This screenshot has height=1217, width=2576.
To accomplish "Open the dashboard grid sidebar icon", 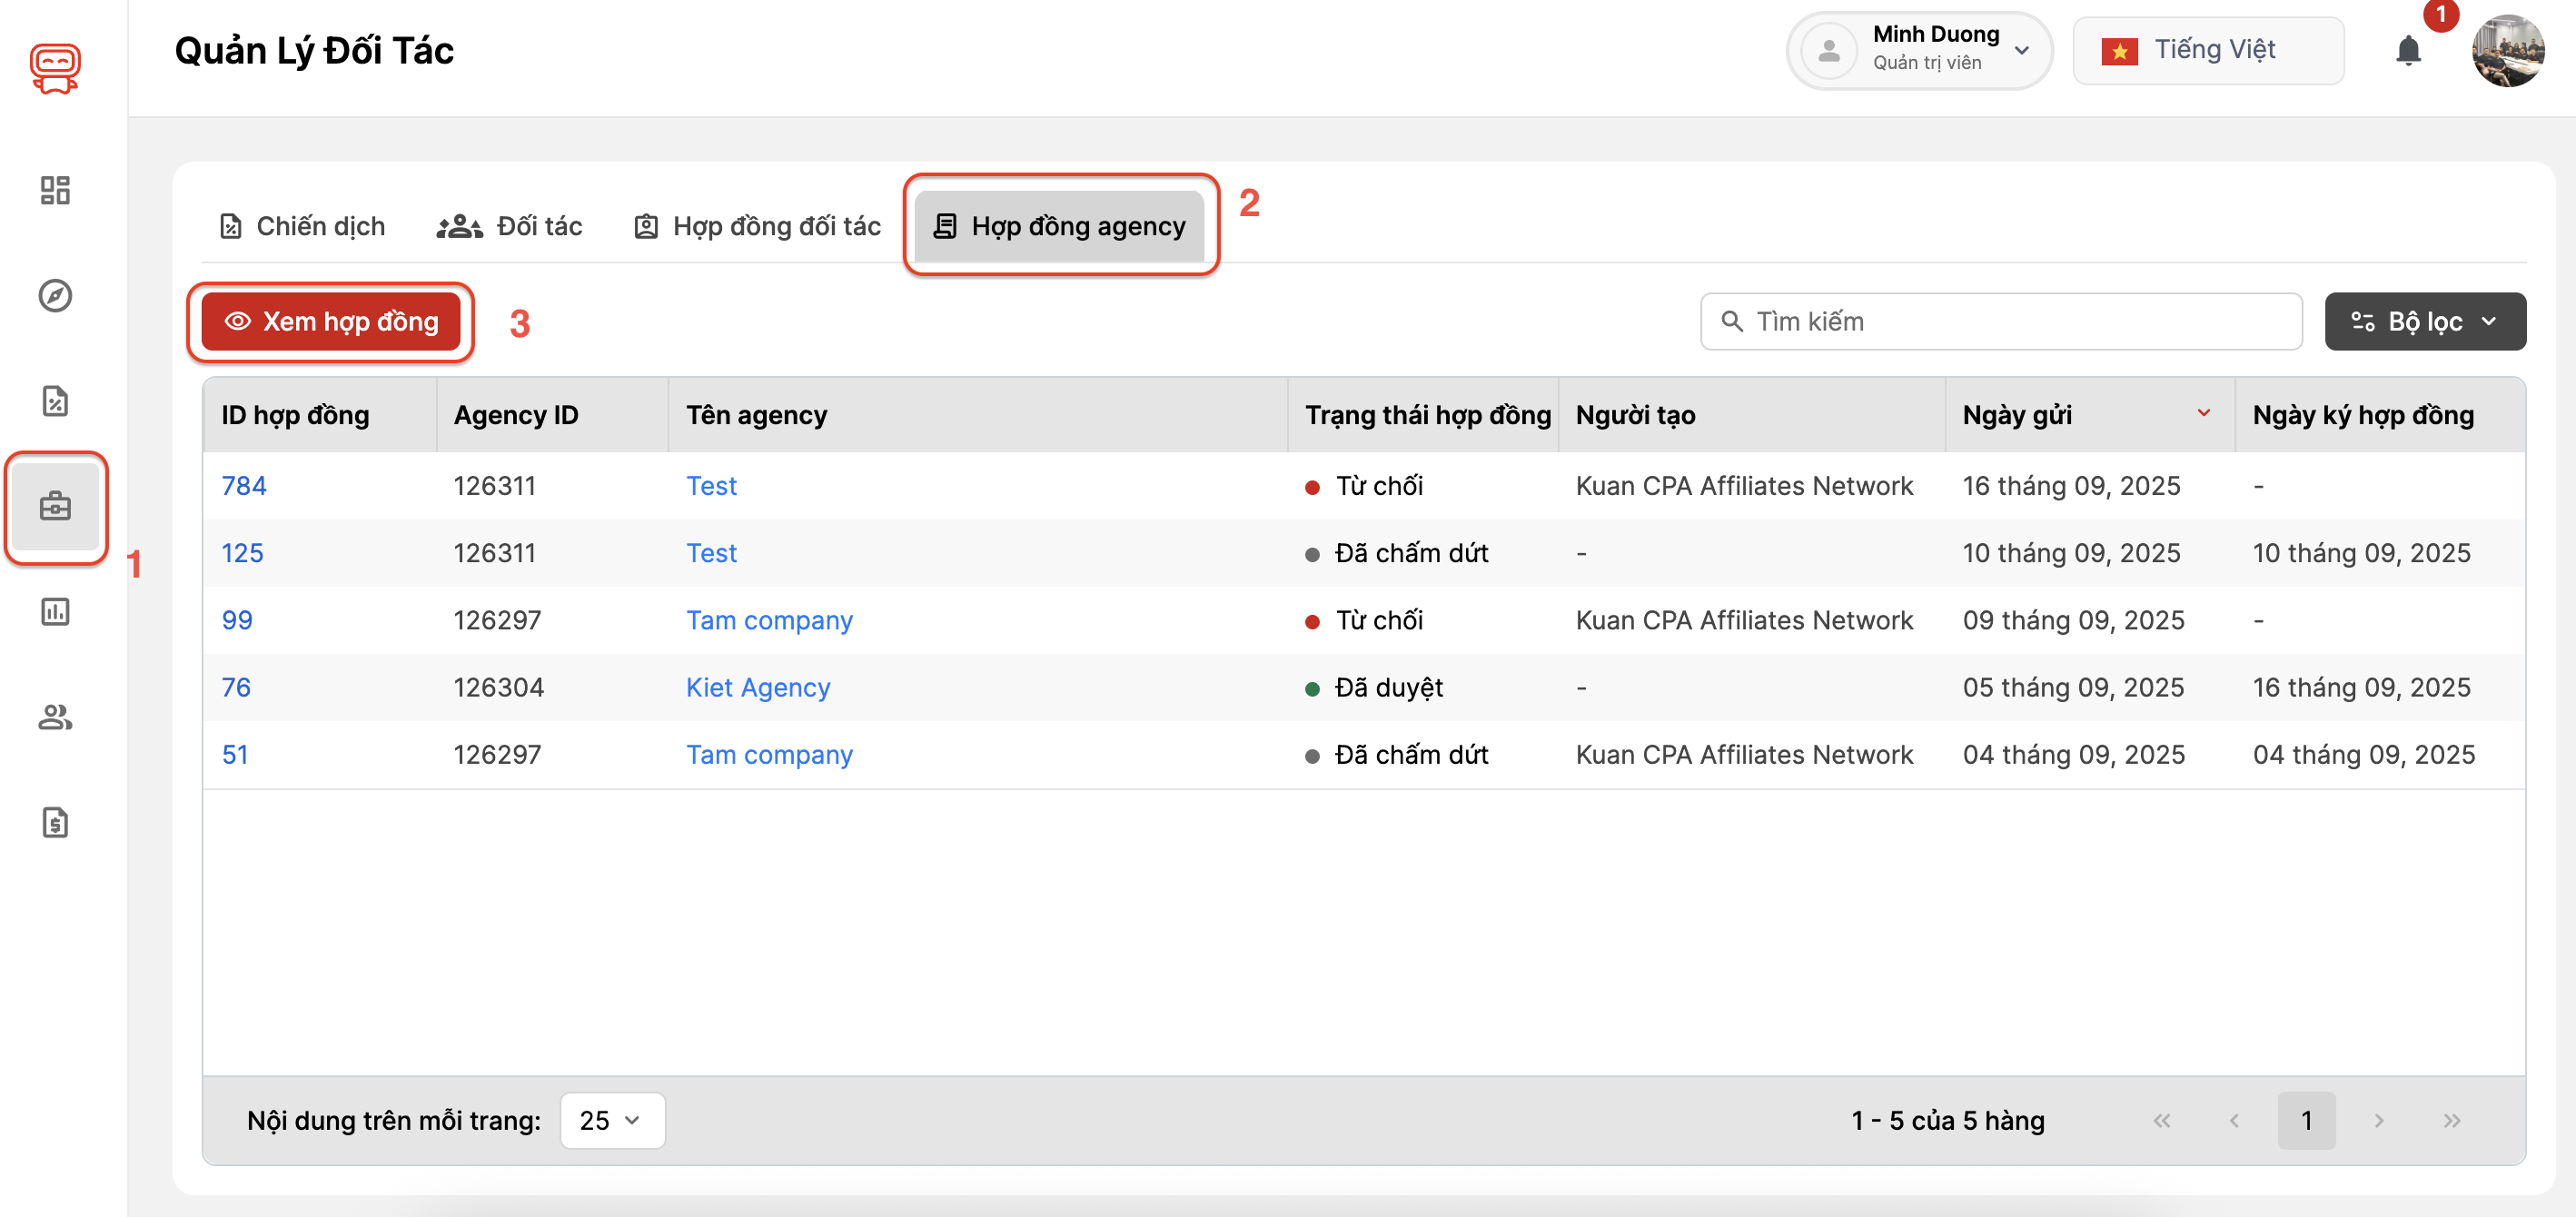I will tap(55, 190).
